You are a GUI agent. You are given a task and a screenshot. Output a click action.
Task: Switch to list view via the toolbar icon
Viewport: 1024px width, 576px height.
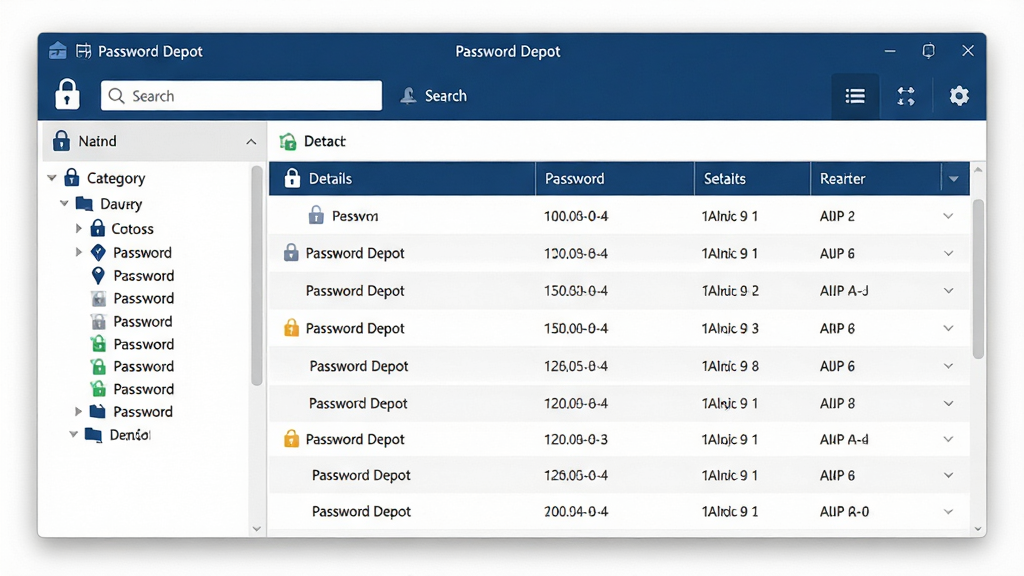click(x=855, y=96)
